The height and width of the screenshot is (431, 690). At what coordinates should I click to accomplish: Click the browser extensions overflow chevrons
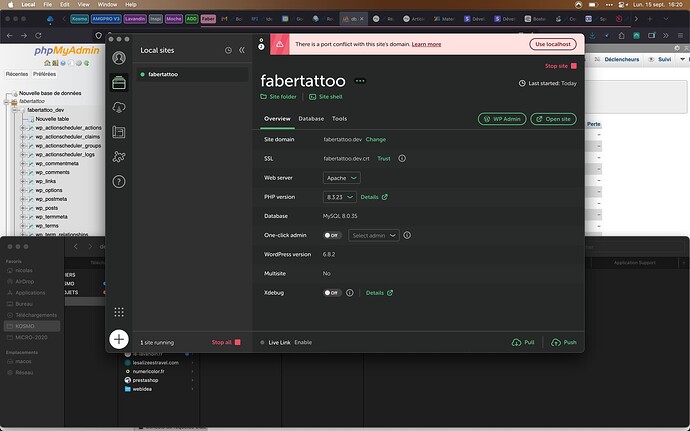666,35
